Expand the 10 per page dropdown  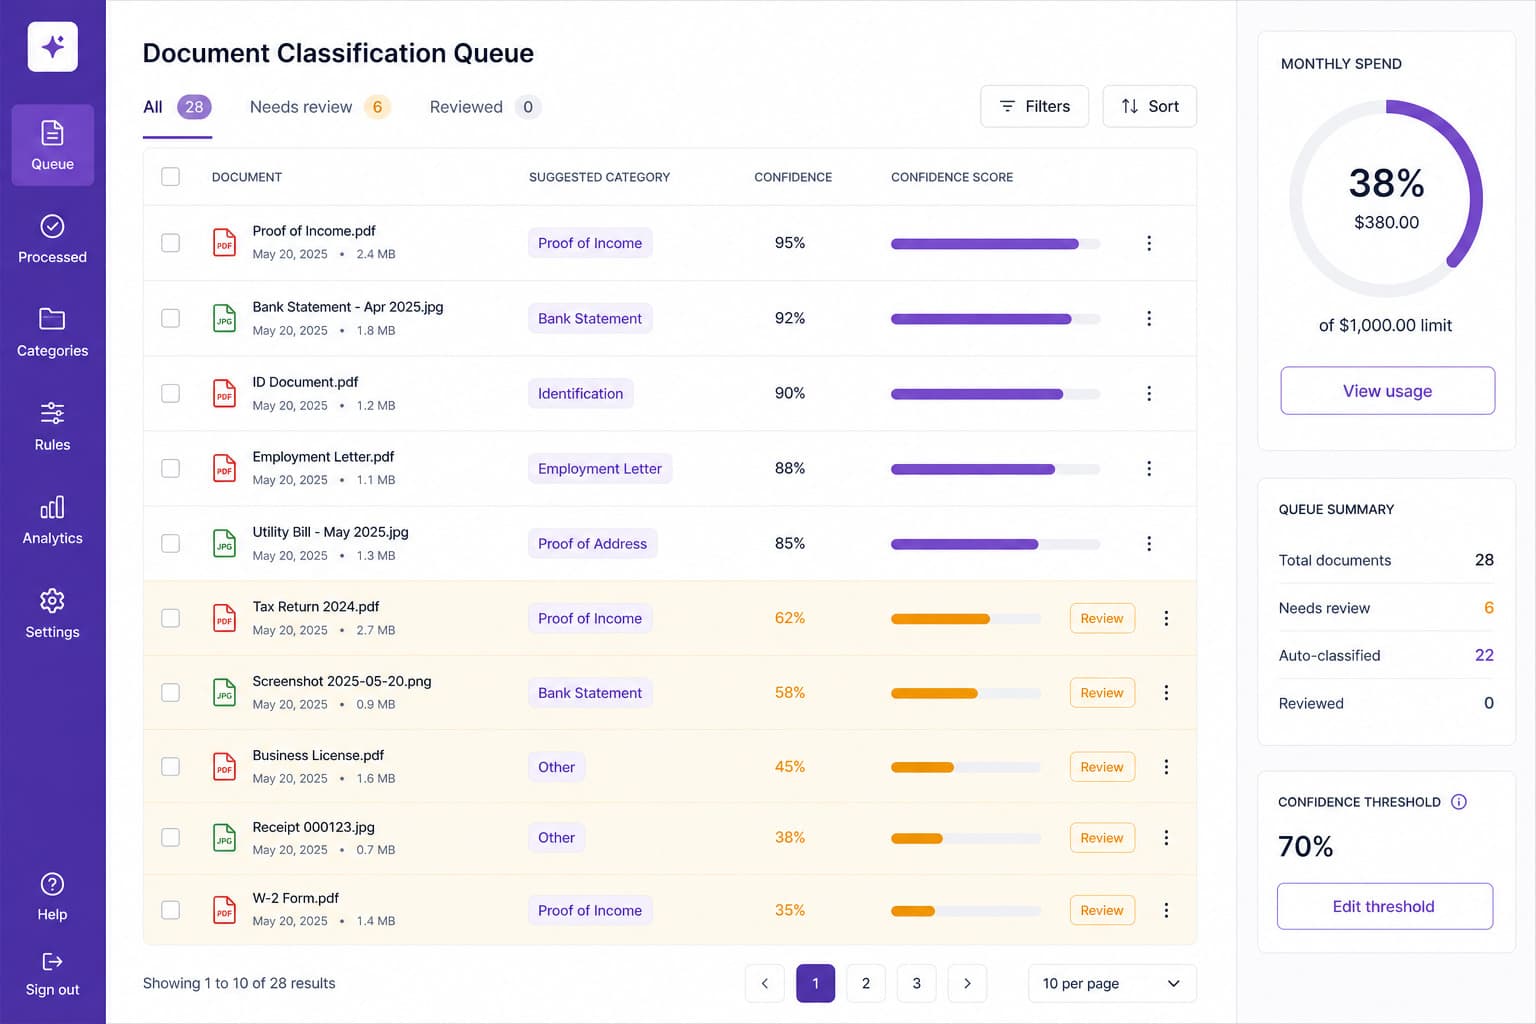(1112, 983)
